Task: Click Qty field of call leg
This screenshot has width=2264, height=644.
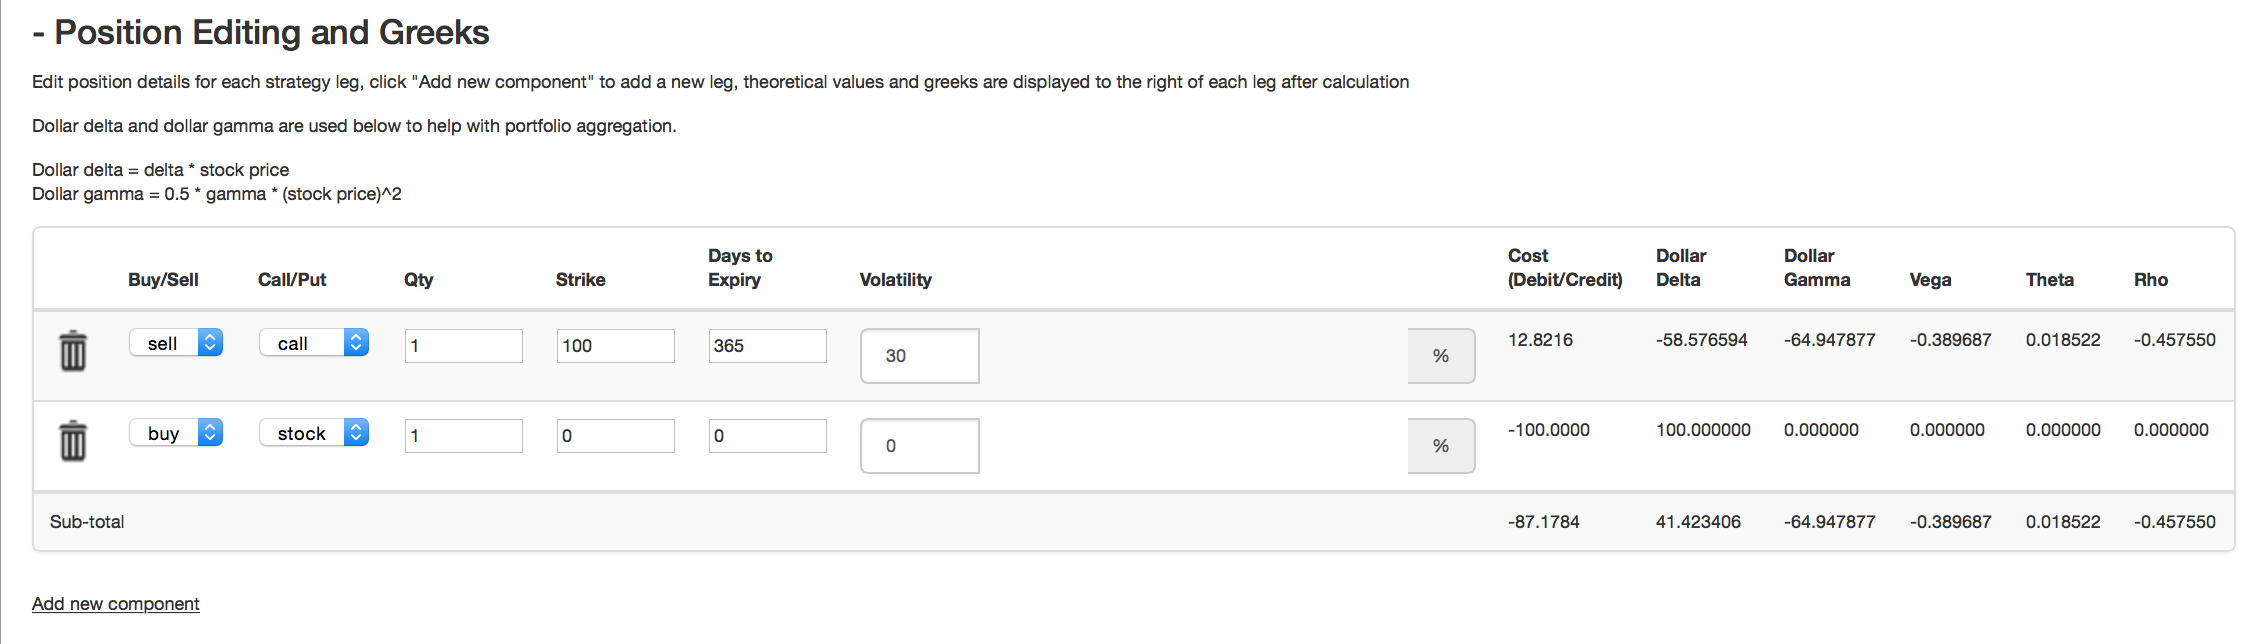Action: tap(463, 346)
